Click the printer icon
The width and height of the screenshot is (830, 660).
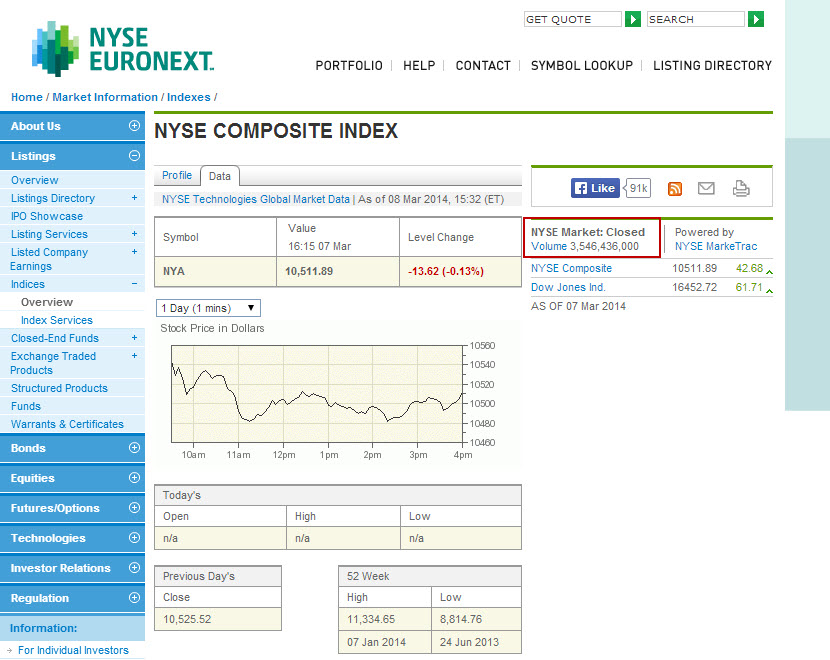click(741, 188)
